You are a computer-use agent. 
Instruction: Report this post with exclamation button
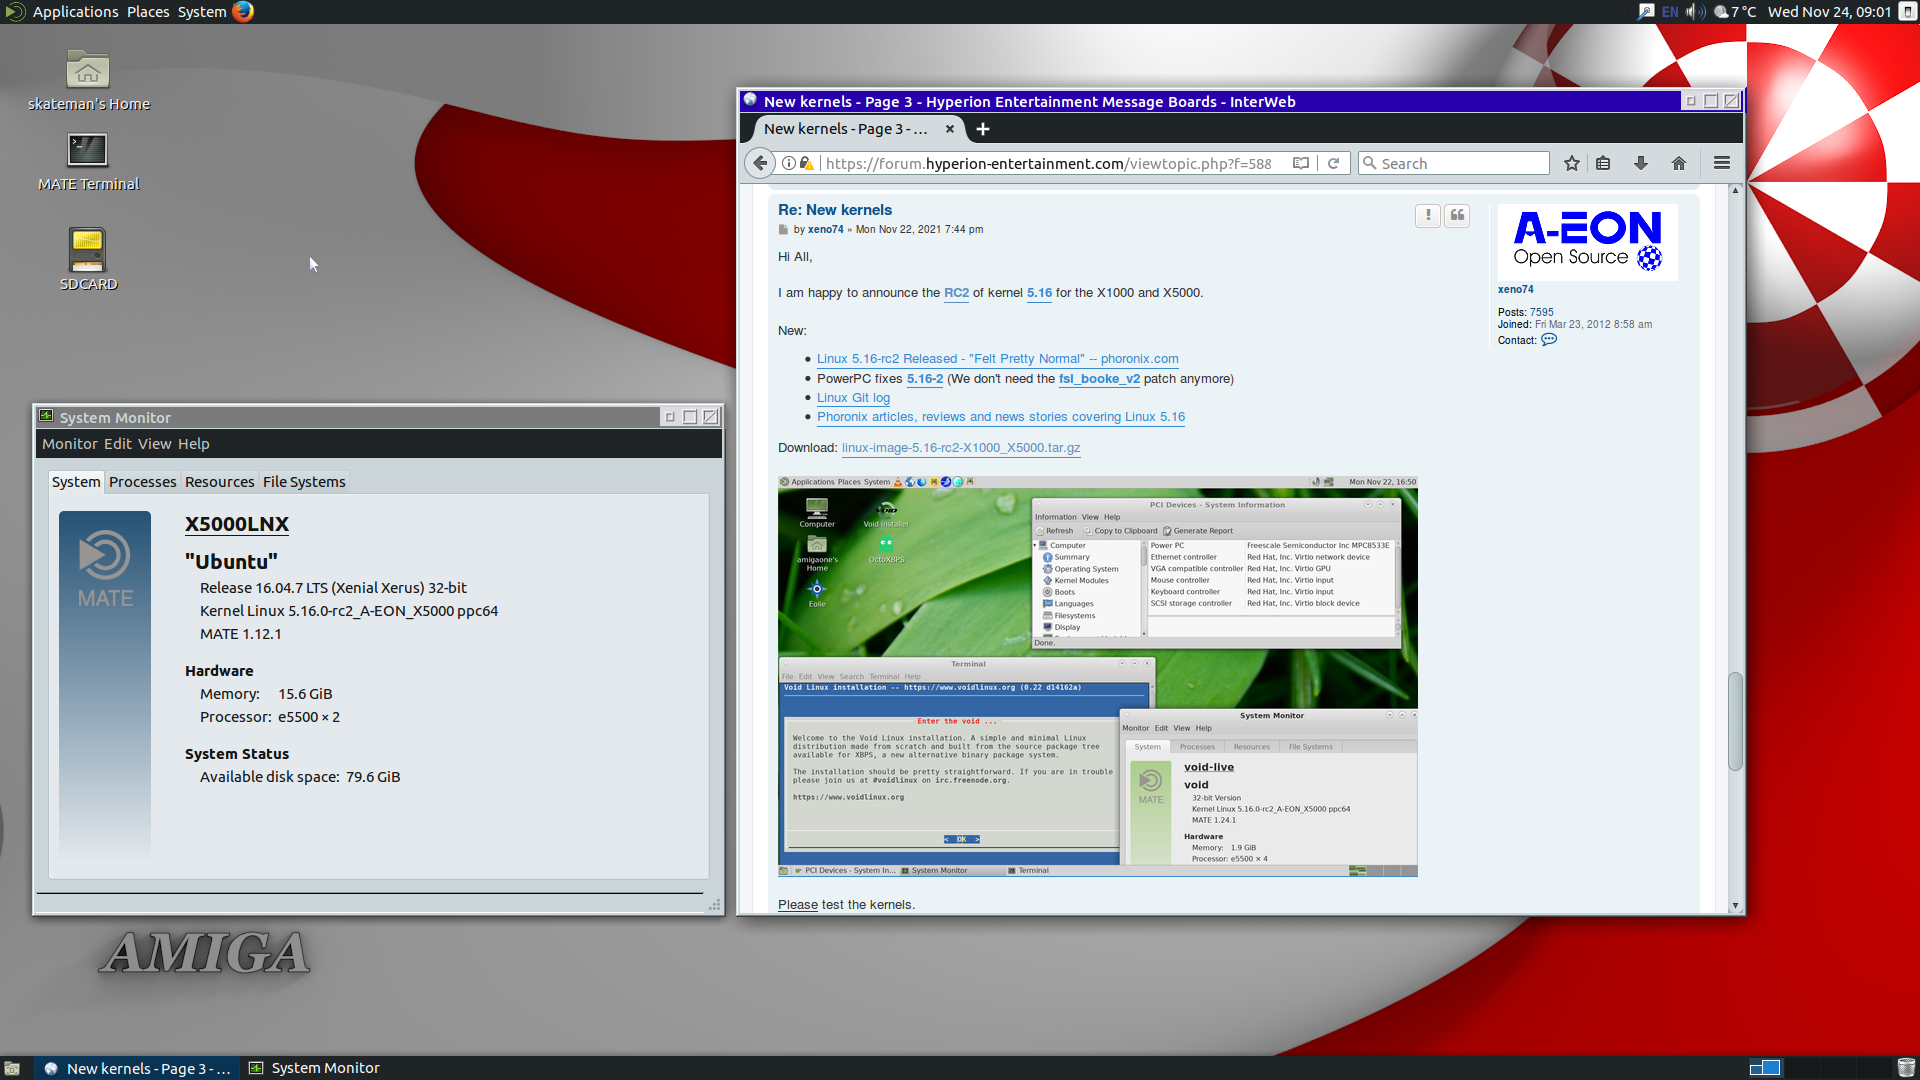(x=1428, y=215)
